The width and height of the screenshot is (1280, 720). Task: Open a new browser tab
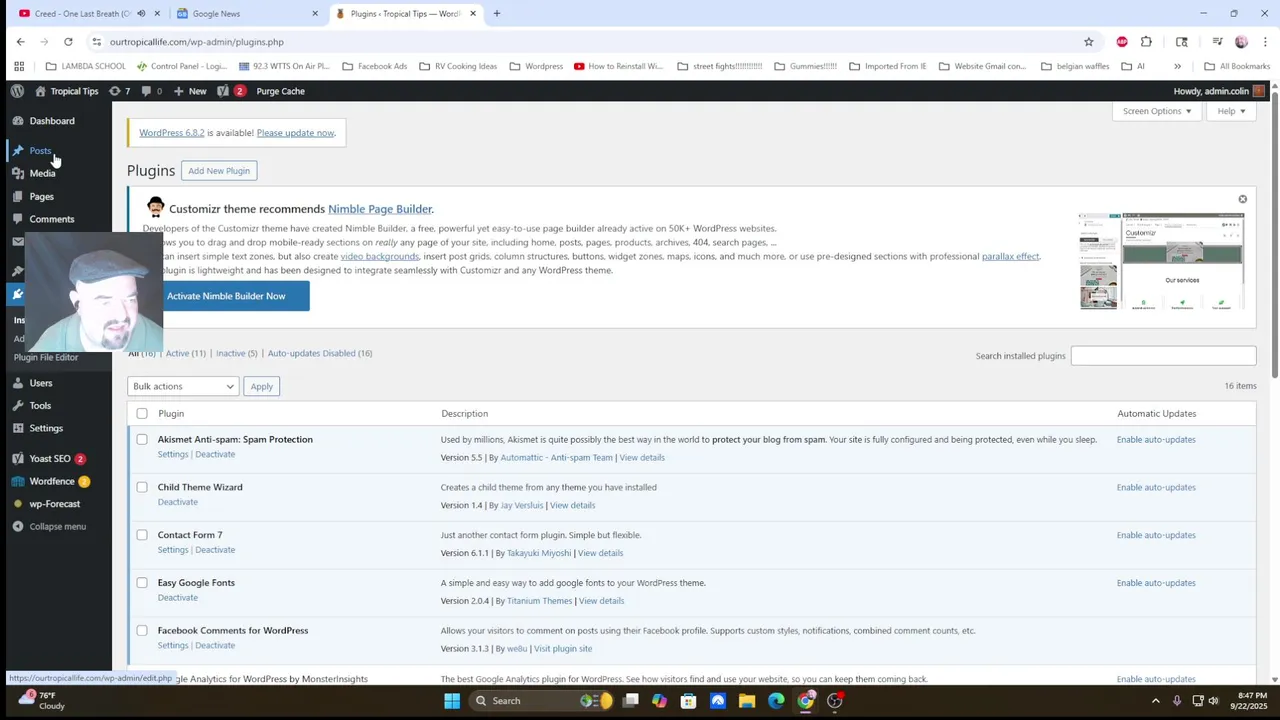[x=496, y=14]
